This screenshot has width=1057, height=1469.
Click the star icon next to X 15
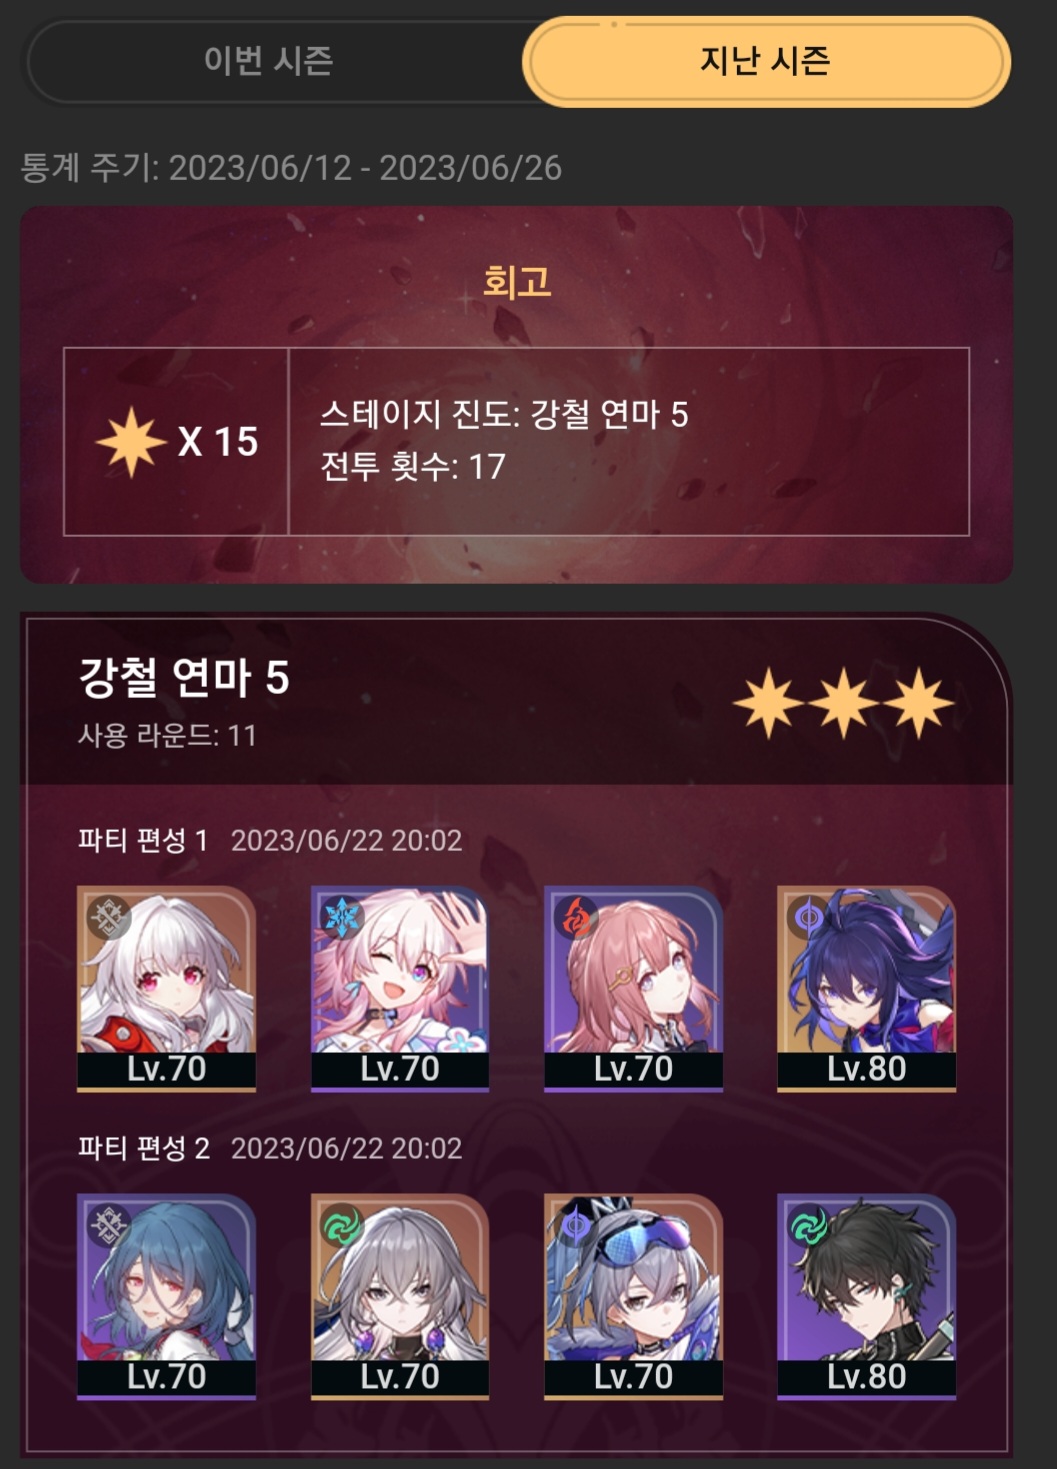point(131,442)
